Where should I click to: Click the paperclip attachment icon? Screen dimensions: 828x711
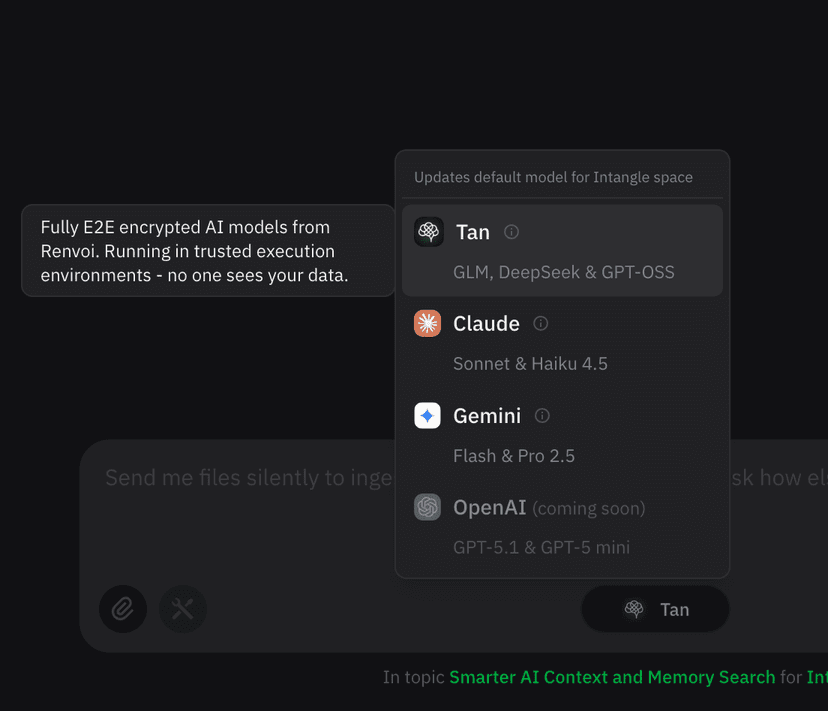coord(123,609)
